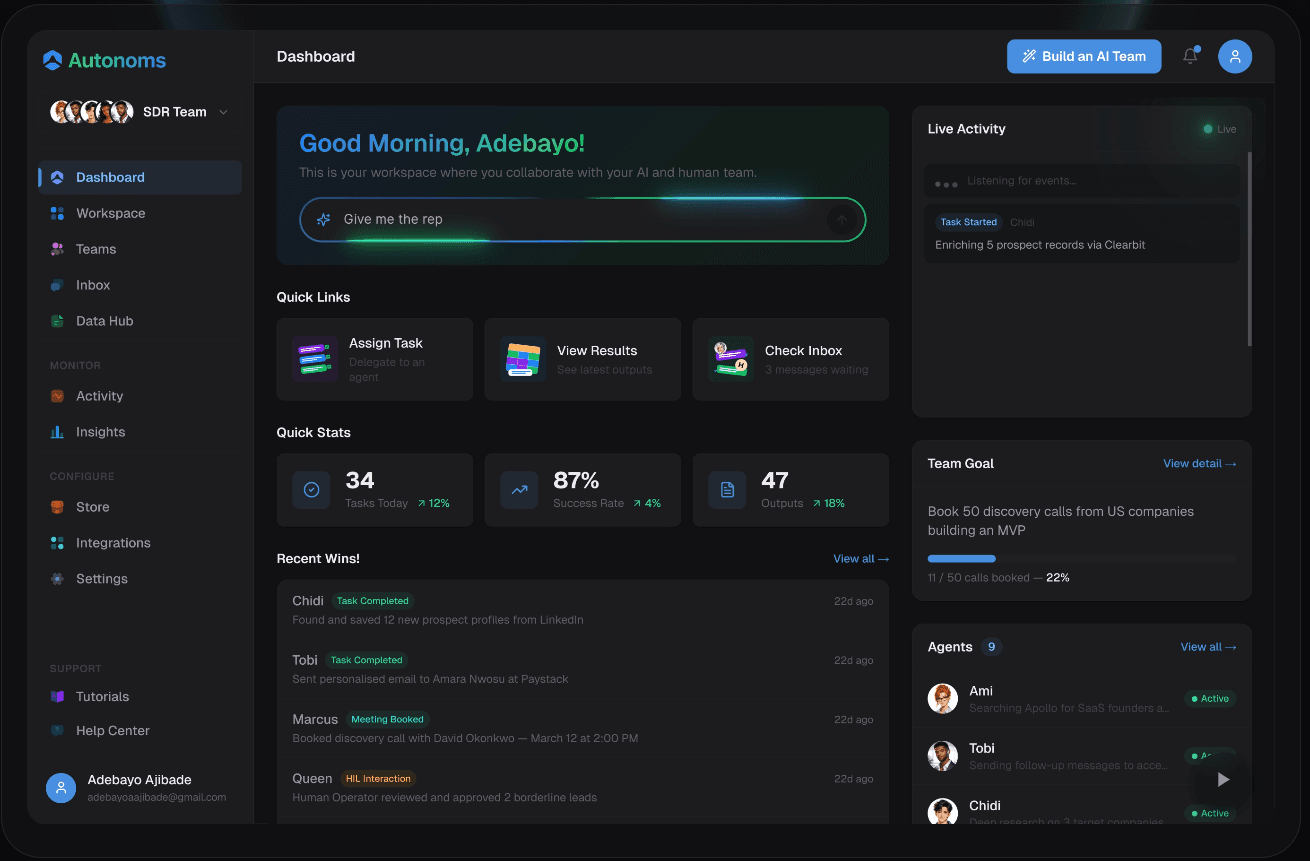Screen dimensions: 1310x861
Task: Click the sparkle icon in prompt box
Action: pos(323,219)
